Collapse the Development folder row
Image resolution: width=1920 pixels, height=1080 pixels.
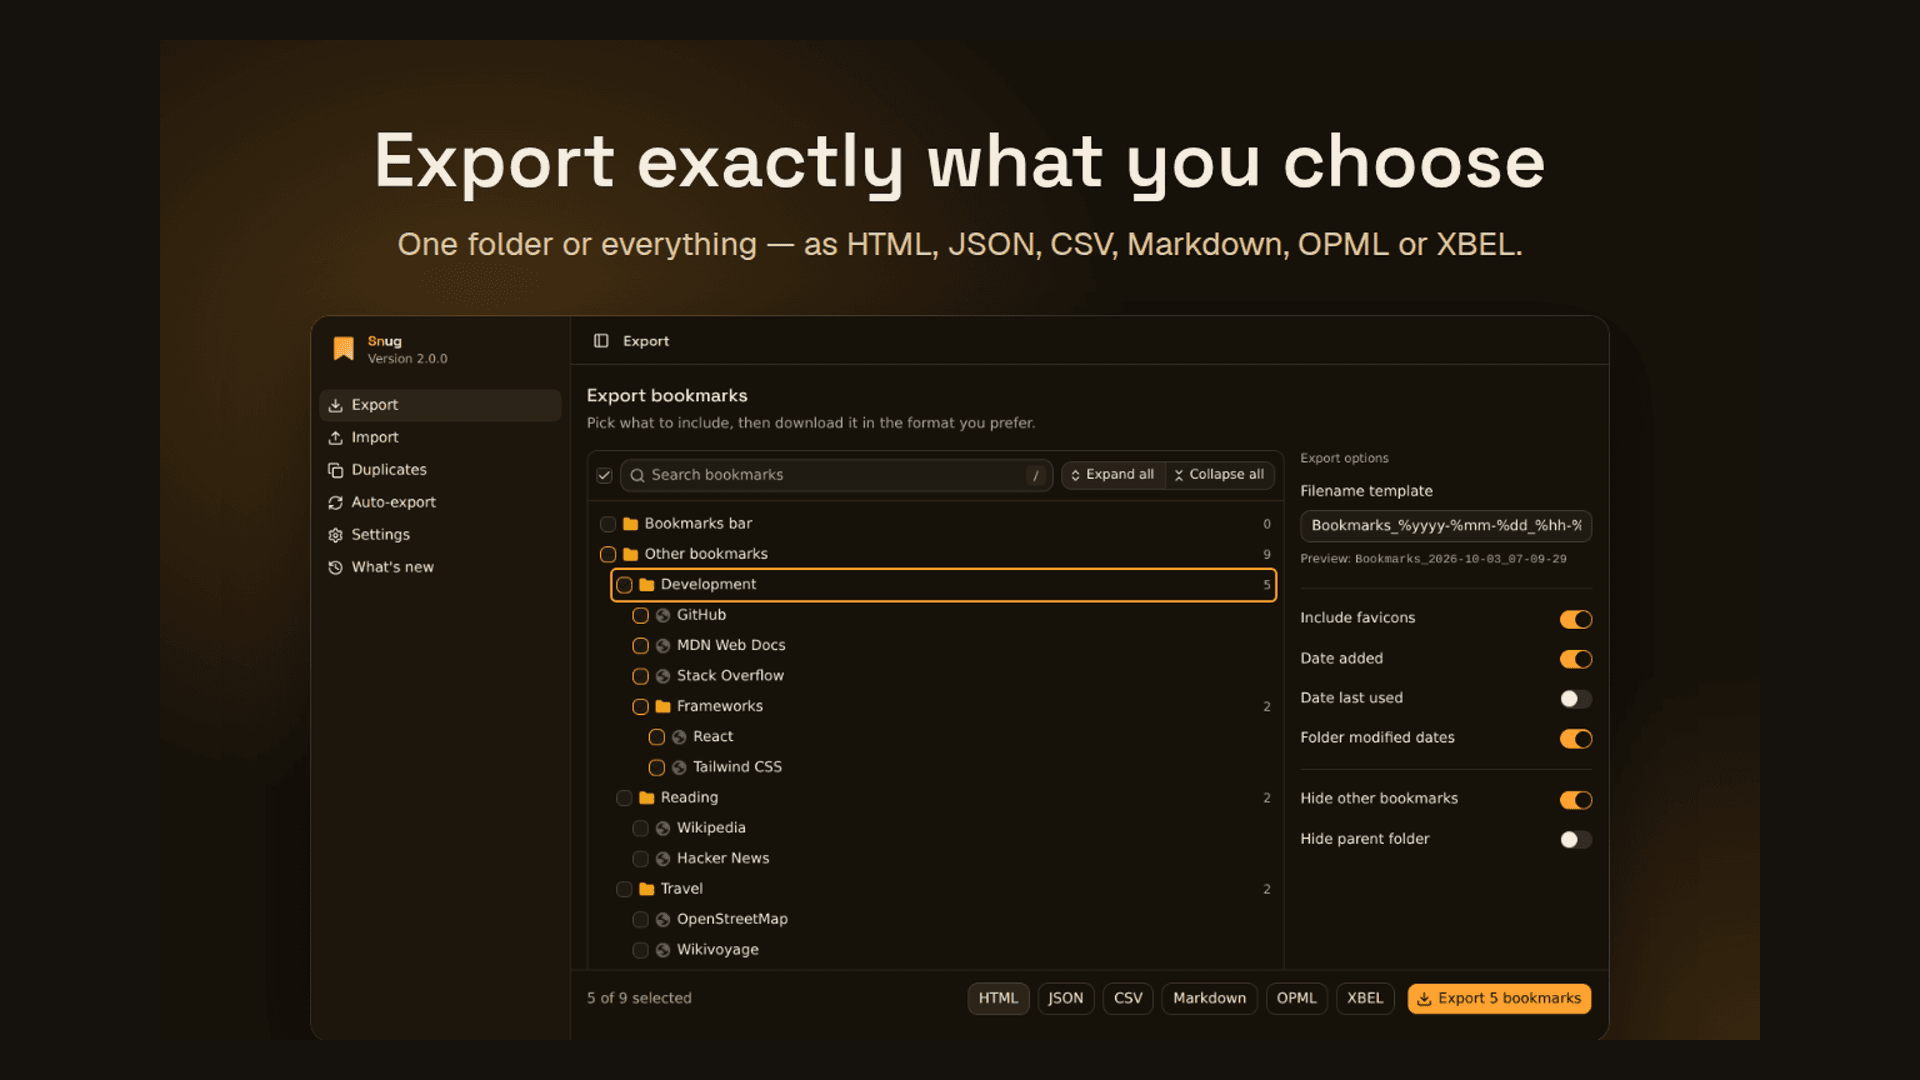click(x=943, y=585)
